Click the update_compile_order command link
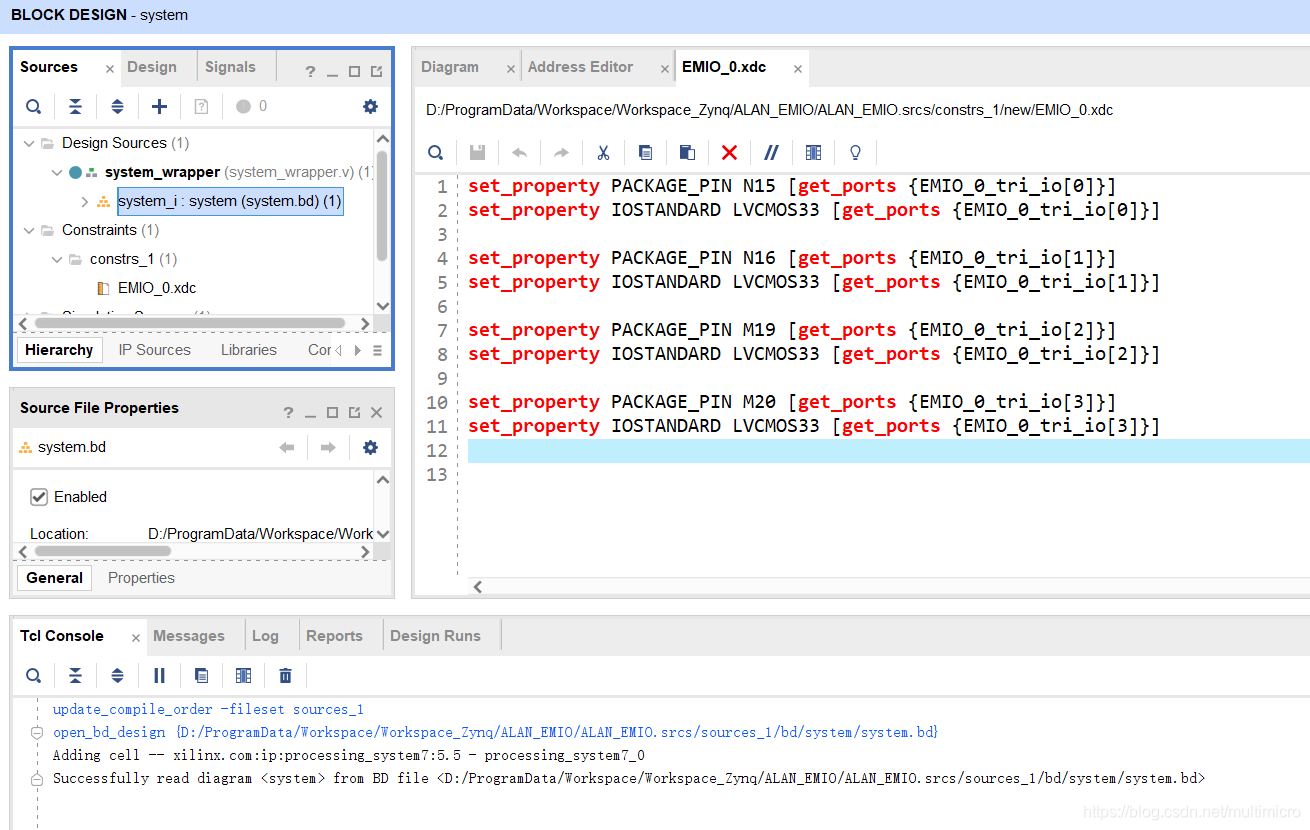Viewport: 1310px width, 830px height. point(208,710)
